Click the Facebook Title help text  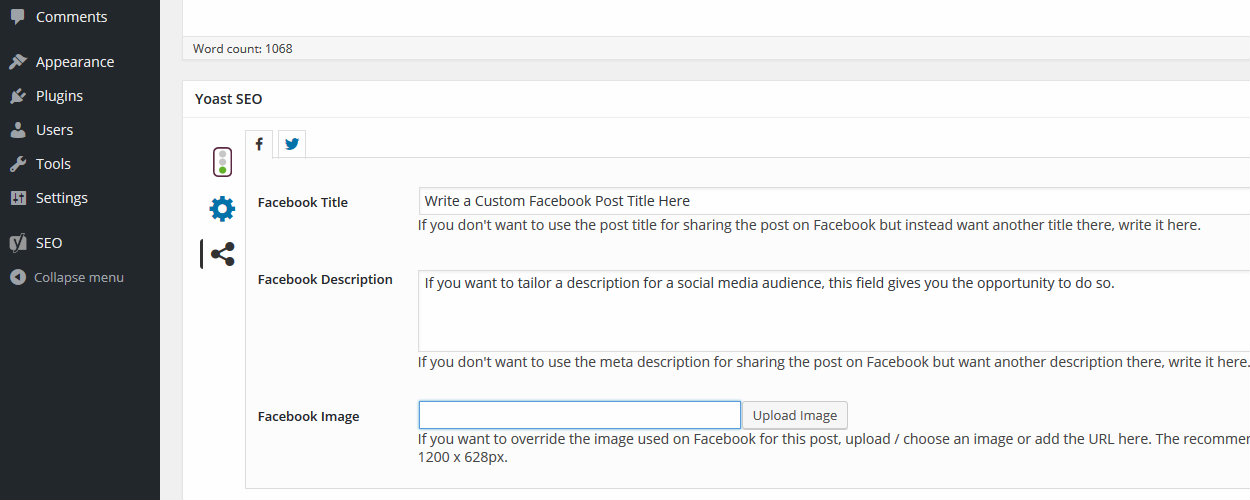[809, 225]
